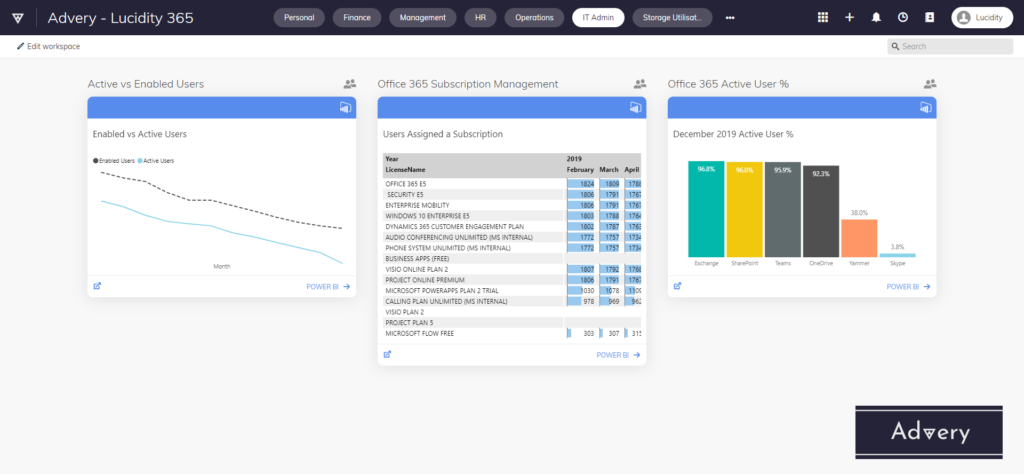1024x474 pixels.
Task: Click Power BI icon on Active vs Enabled Users card
Action: (345, 108)
